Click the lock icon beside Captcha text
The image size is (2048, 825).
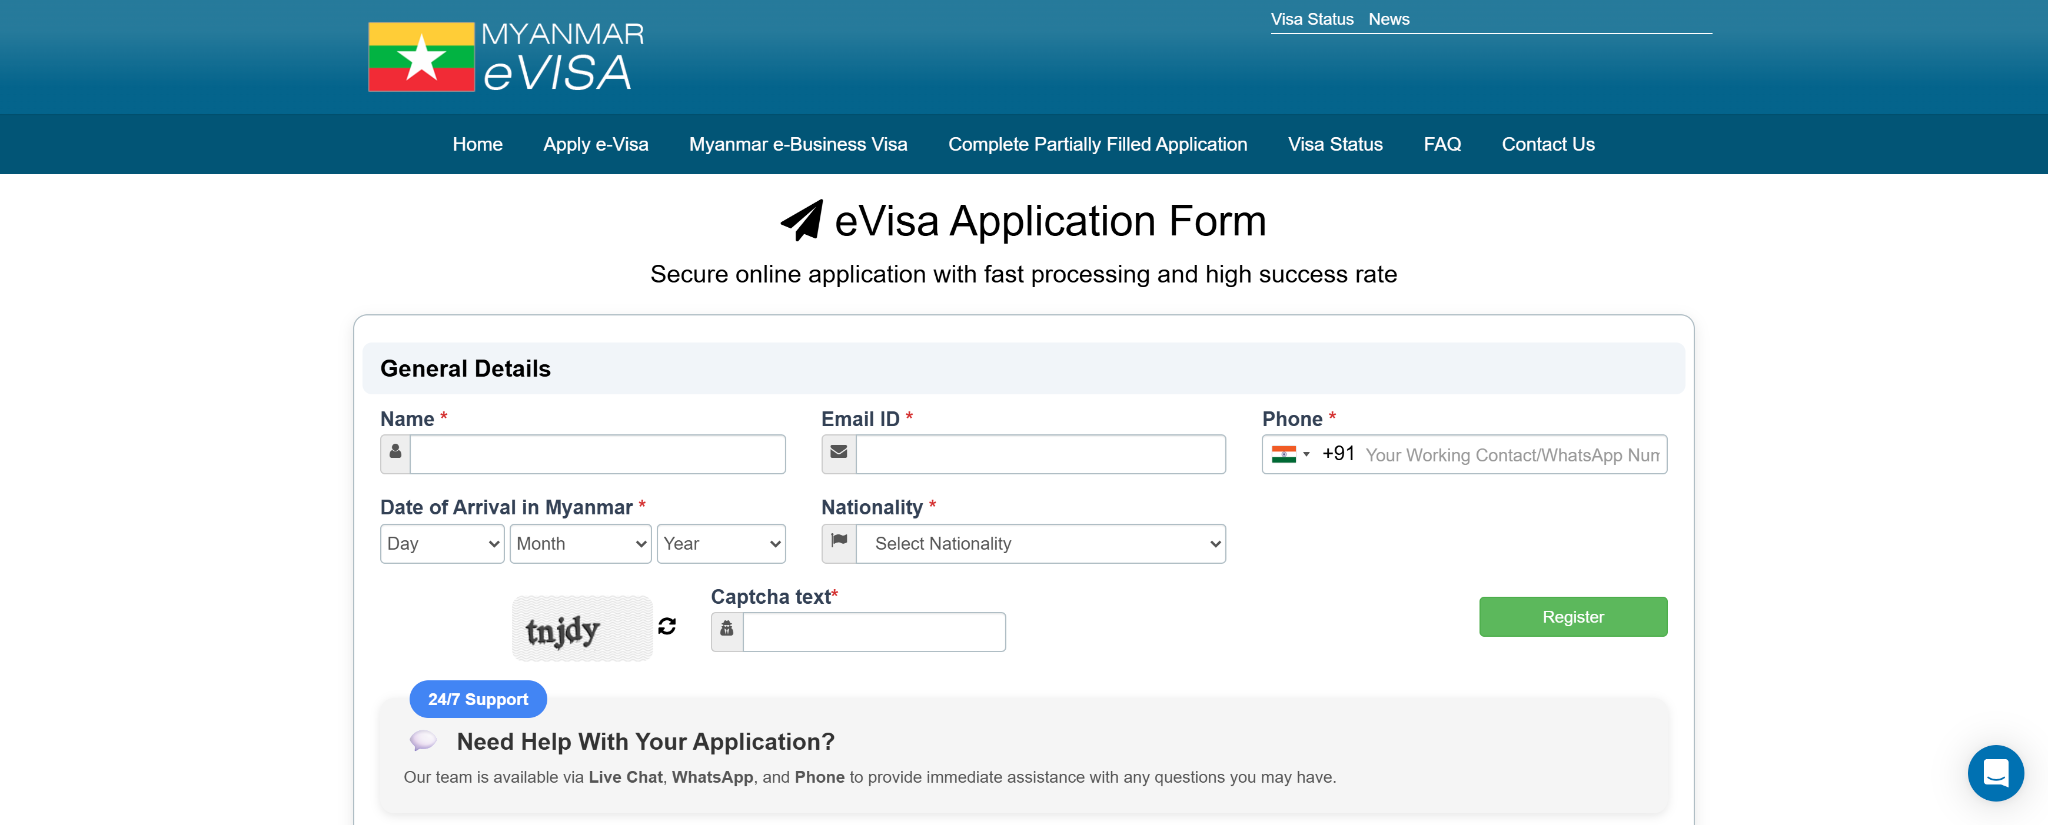[x=727, y=630]
